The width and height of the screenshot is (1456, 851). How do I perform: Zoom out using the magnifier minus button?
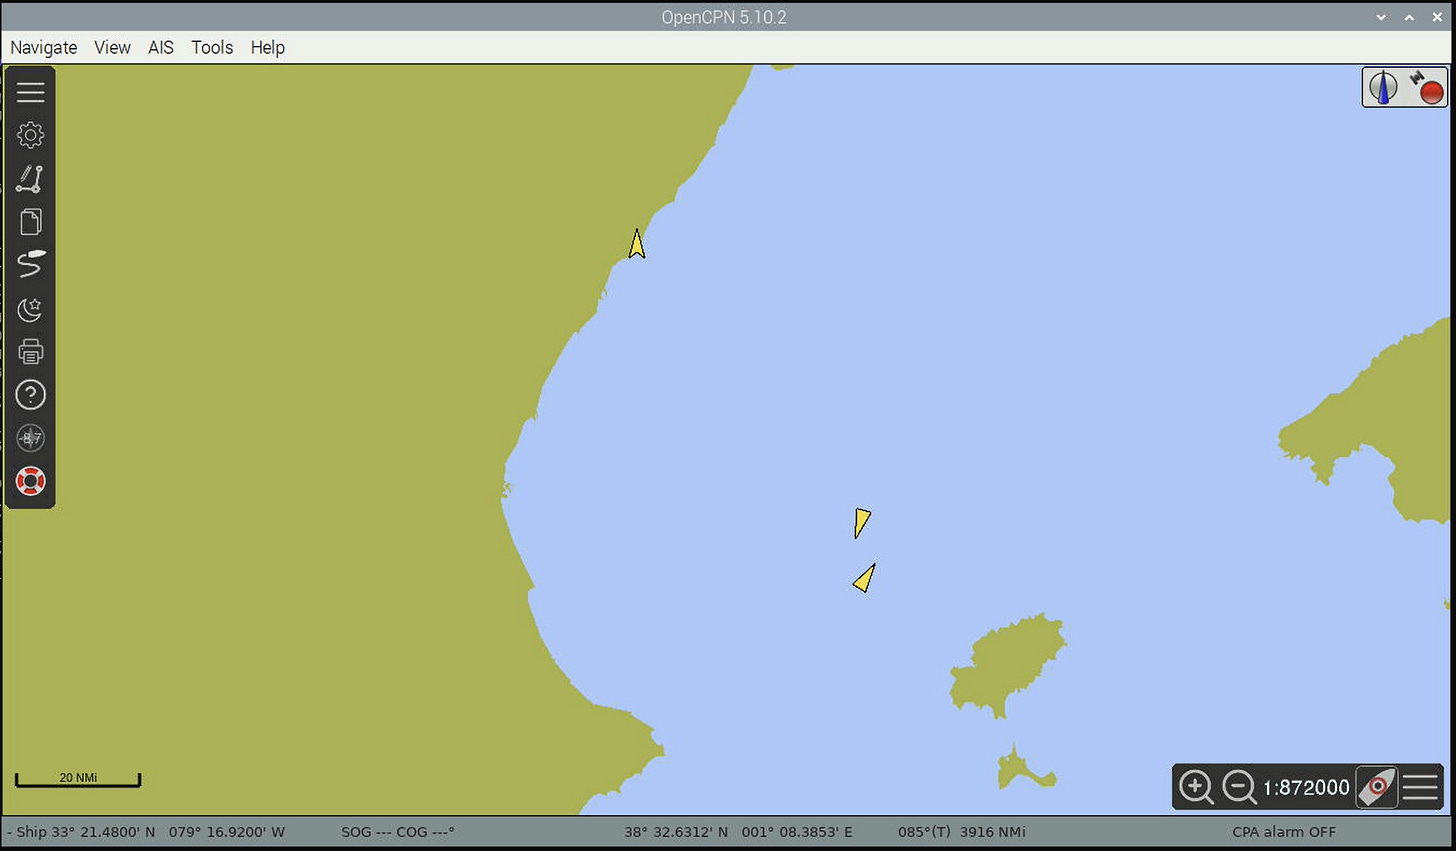click(x=1238, y=787)
